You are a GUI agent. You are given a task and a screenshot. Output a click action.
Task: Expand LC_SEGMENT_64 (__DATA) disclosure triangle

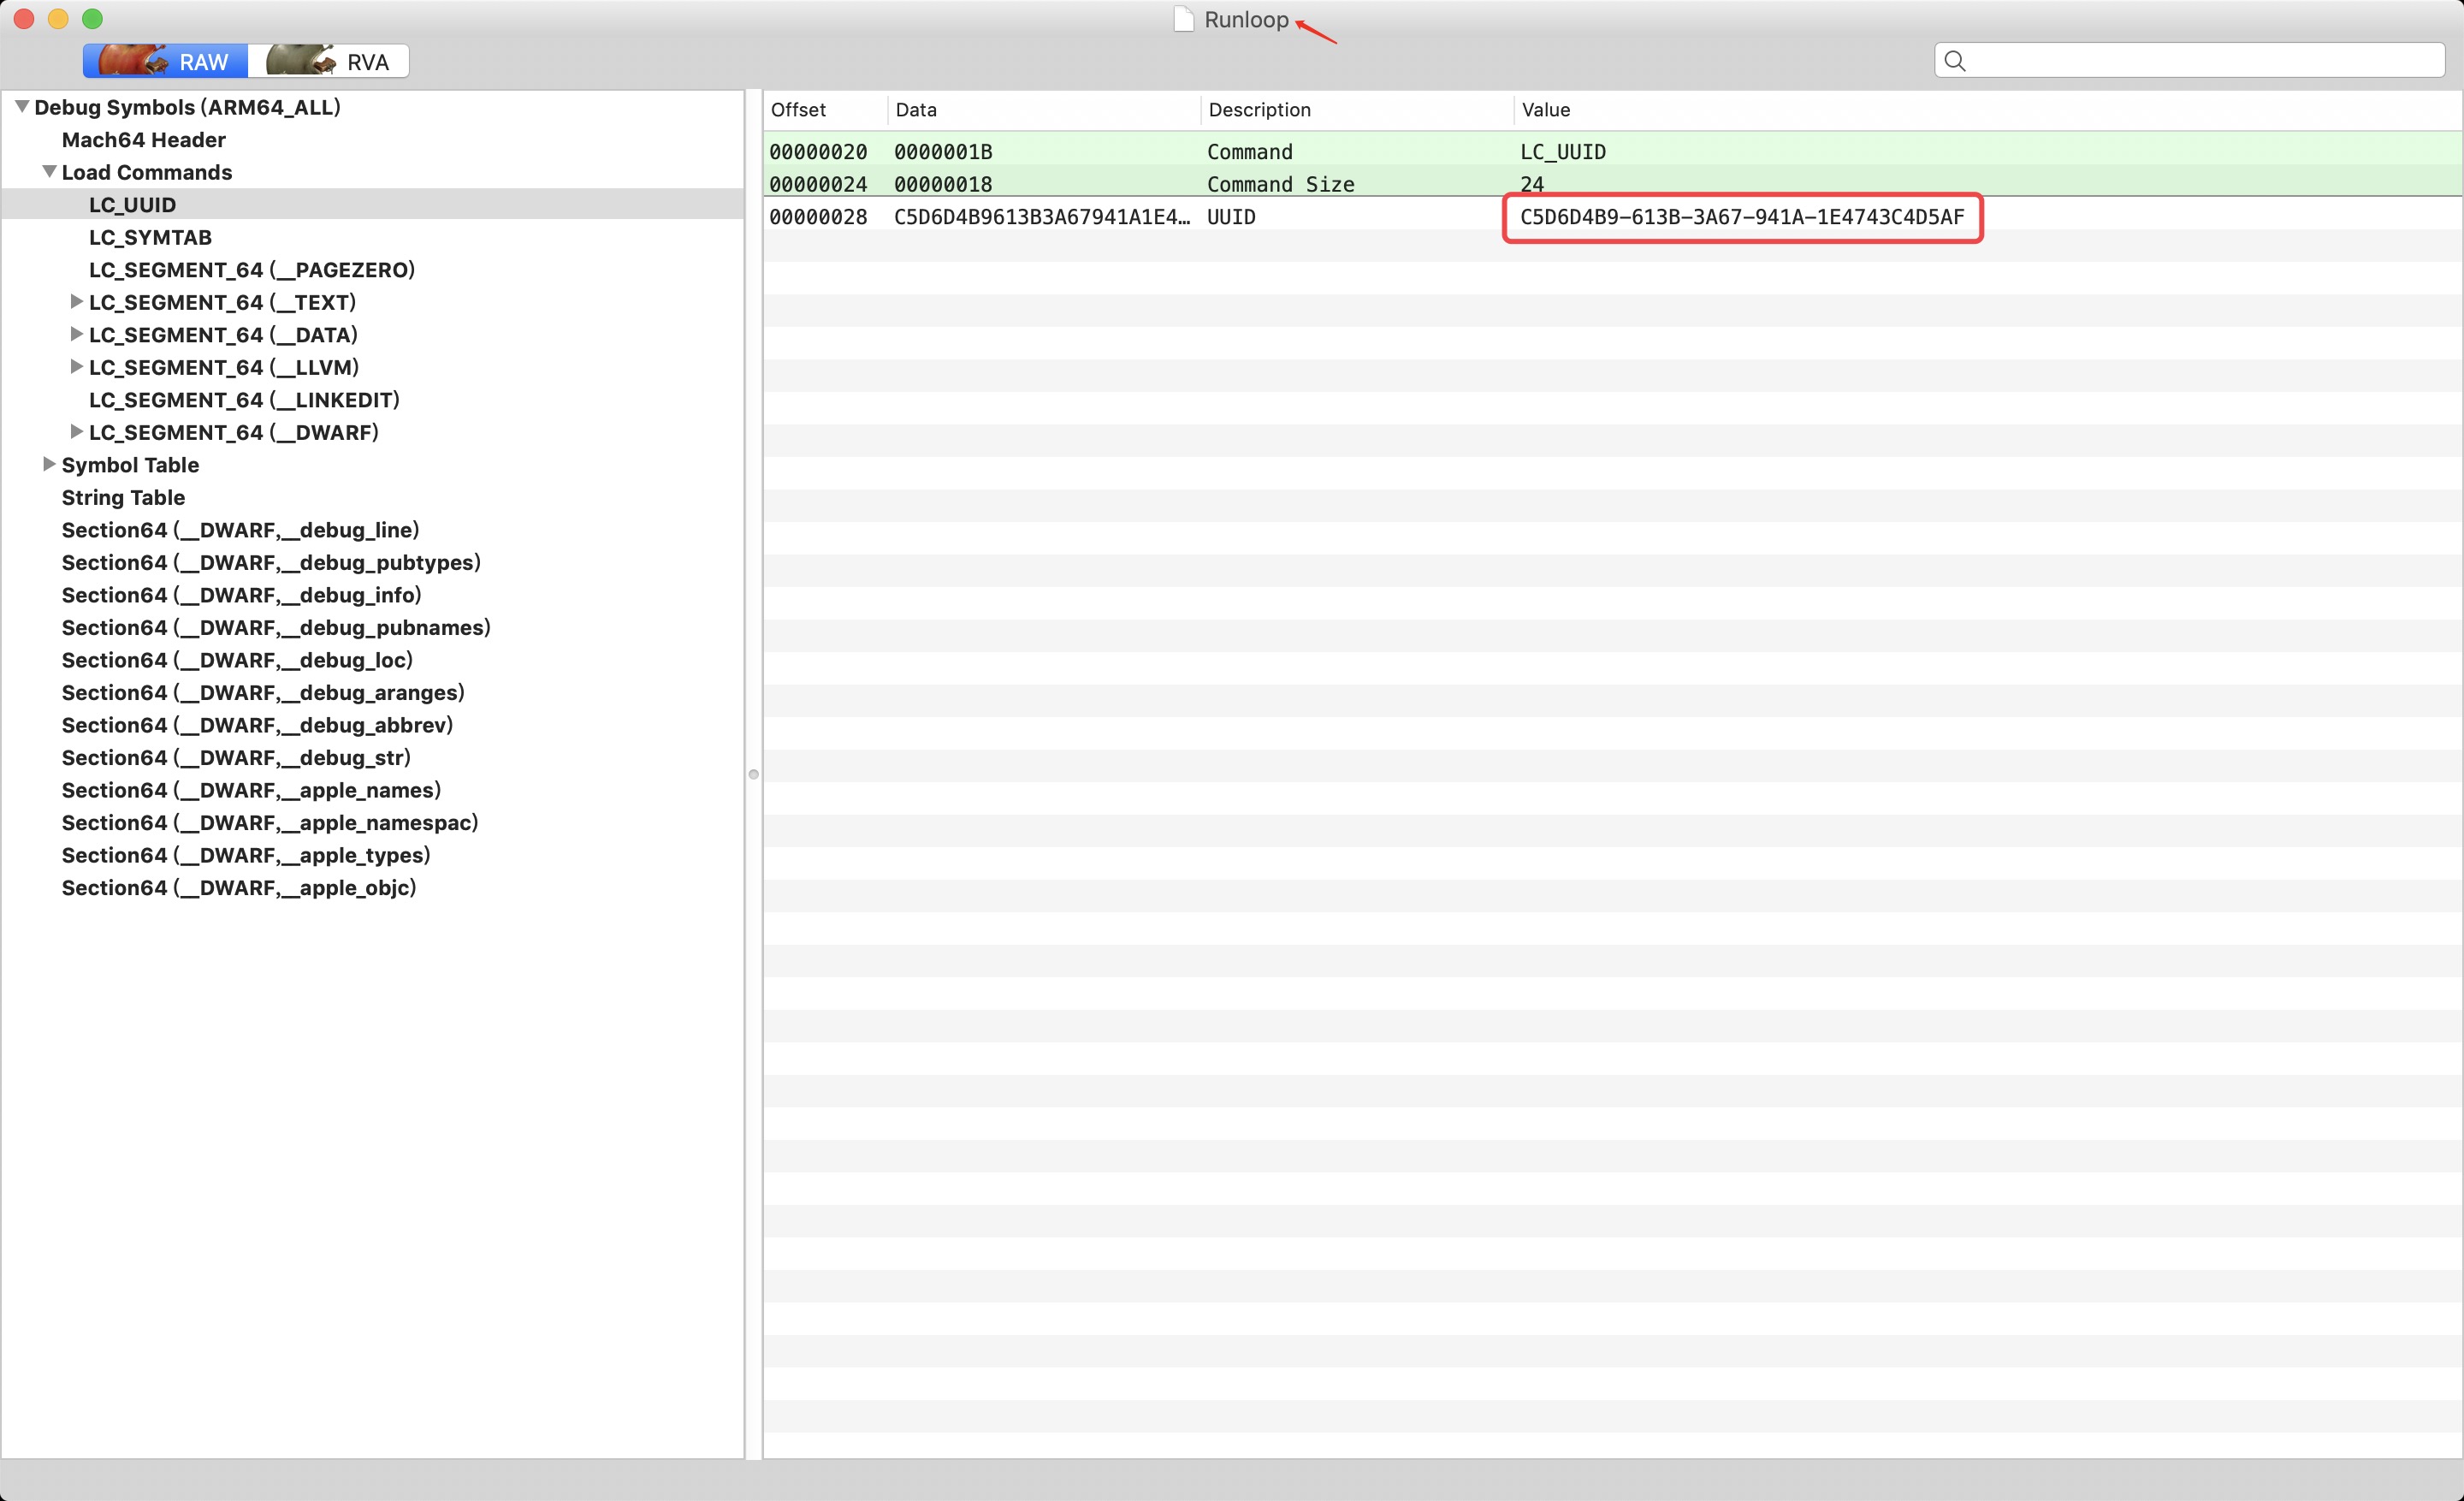[x=76, y=334]
